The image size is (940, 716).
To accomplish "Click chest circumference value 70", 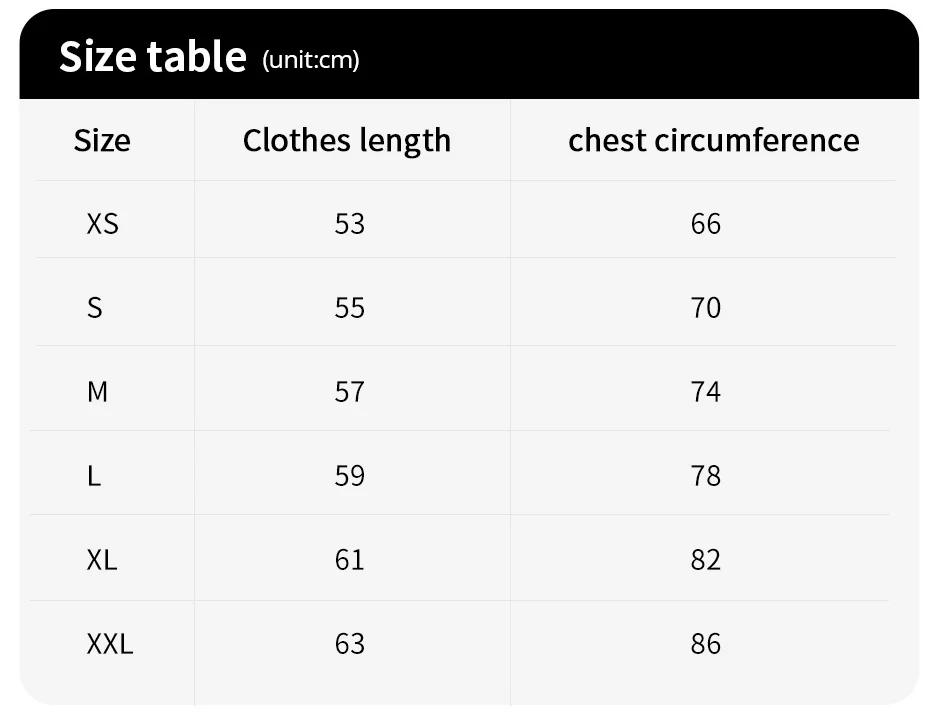I will tap(706, 308).
